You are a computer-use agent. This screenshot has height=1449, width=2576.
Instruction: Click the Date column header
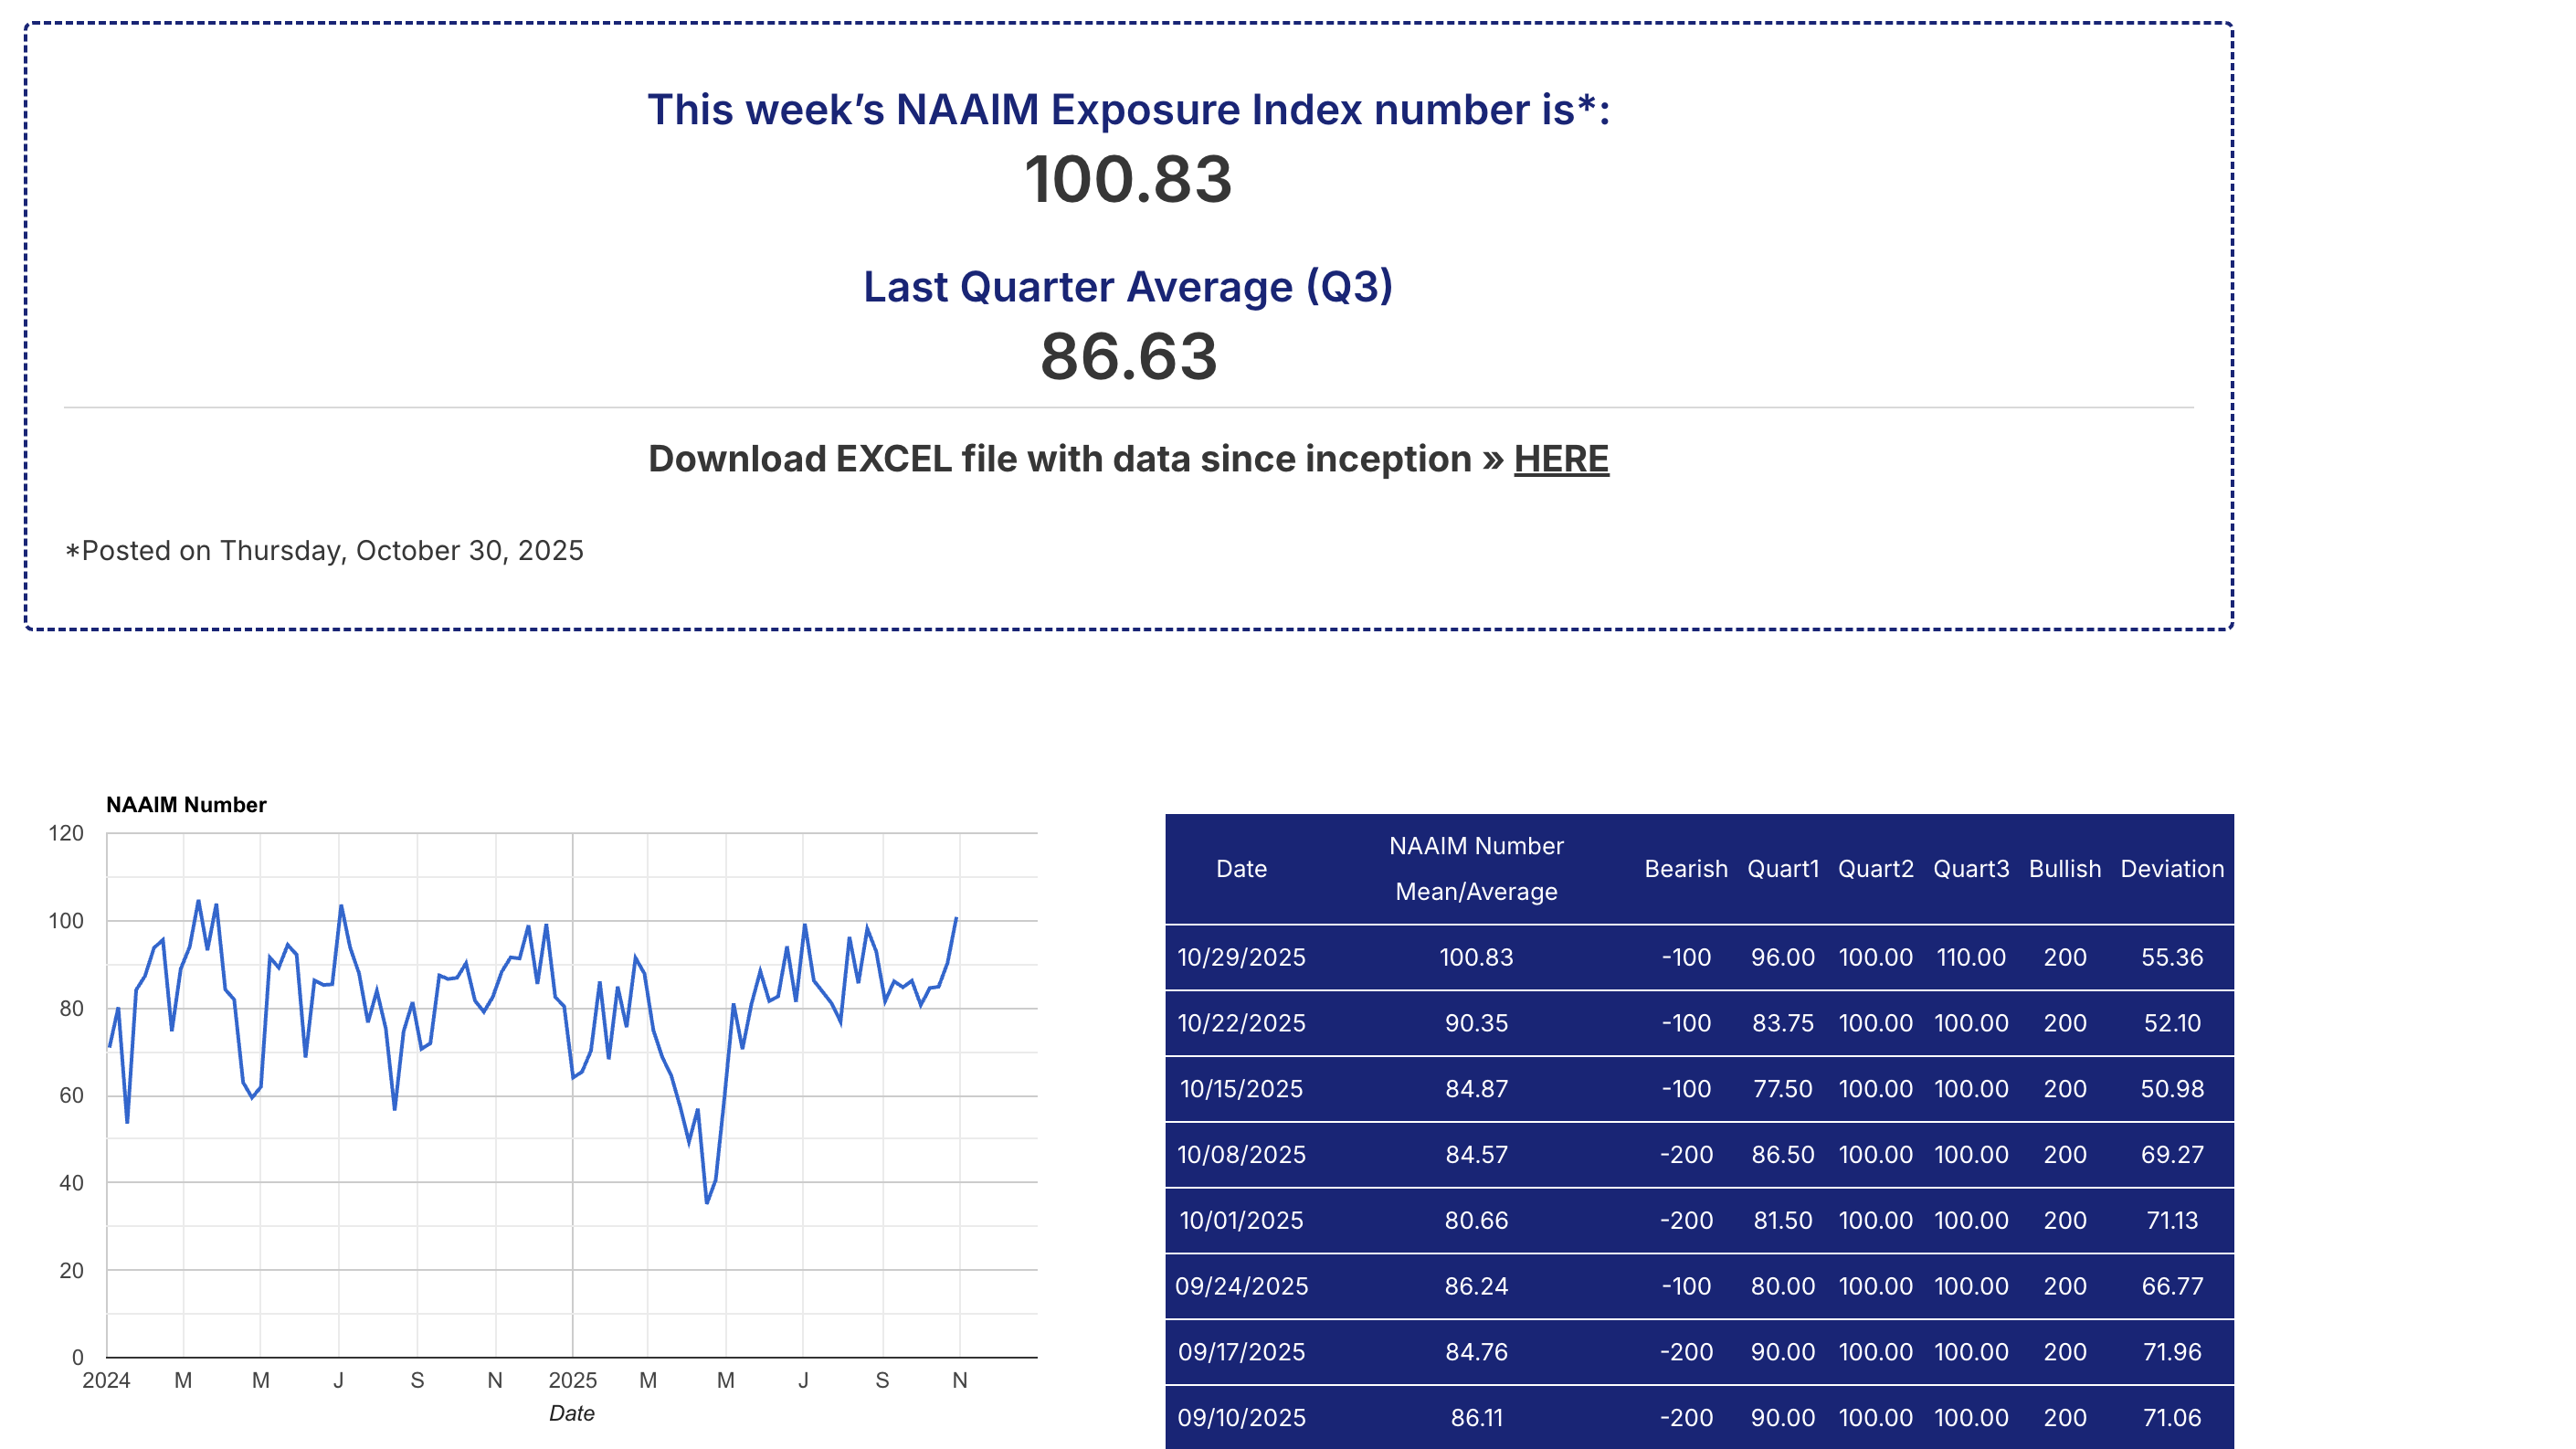[x=1241, y=868]
